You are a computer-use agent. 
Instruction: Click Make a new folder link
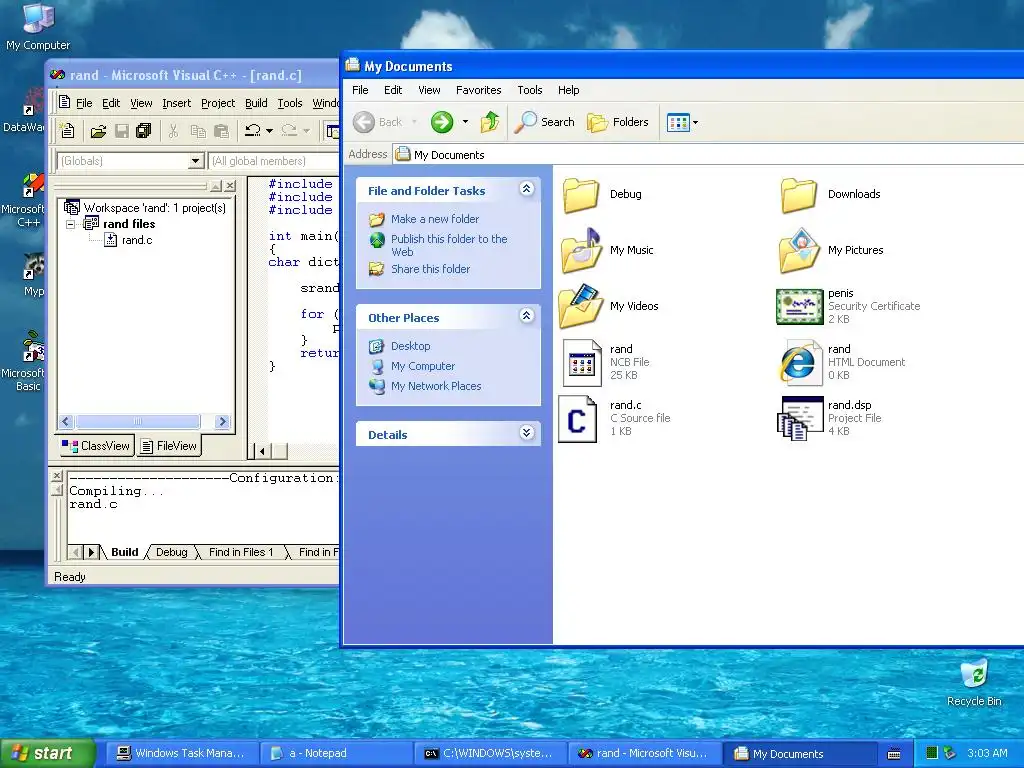click(x=435, y=219)
